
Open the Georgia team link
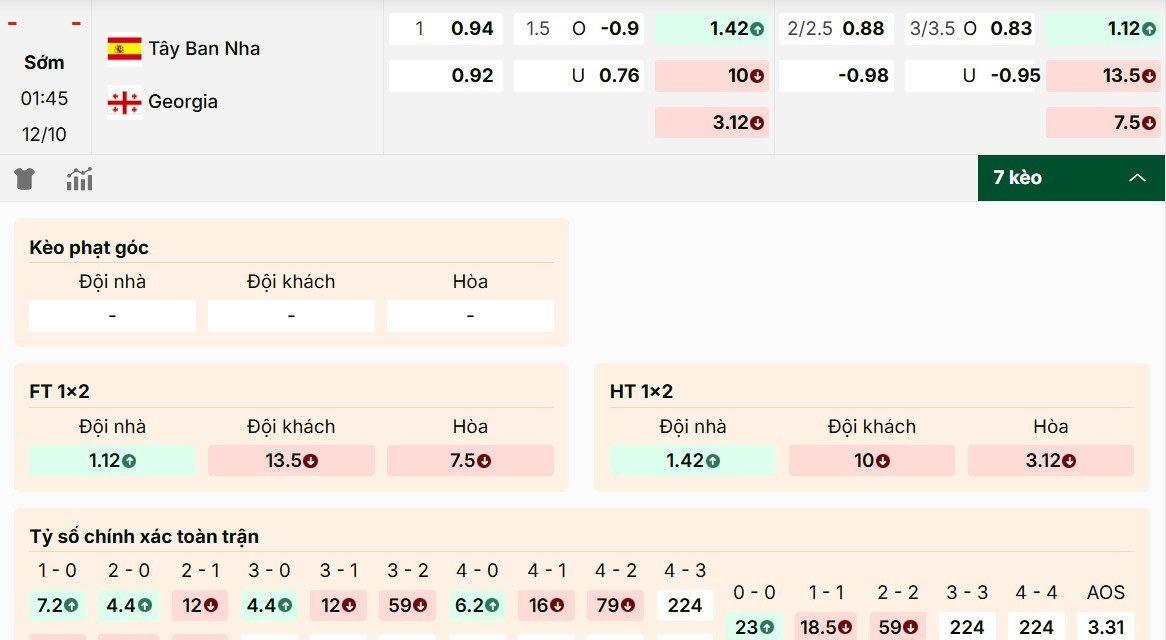coord(183,101)
